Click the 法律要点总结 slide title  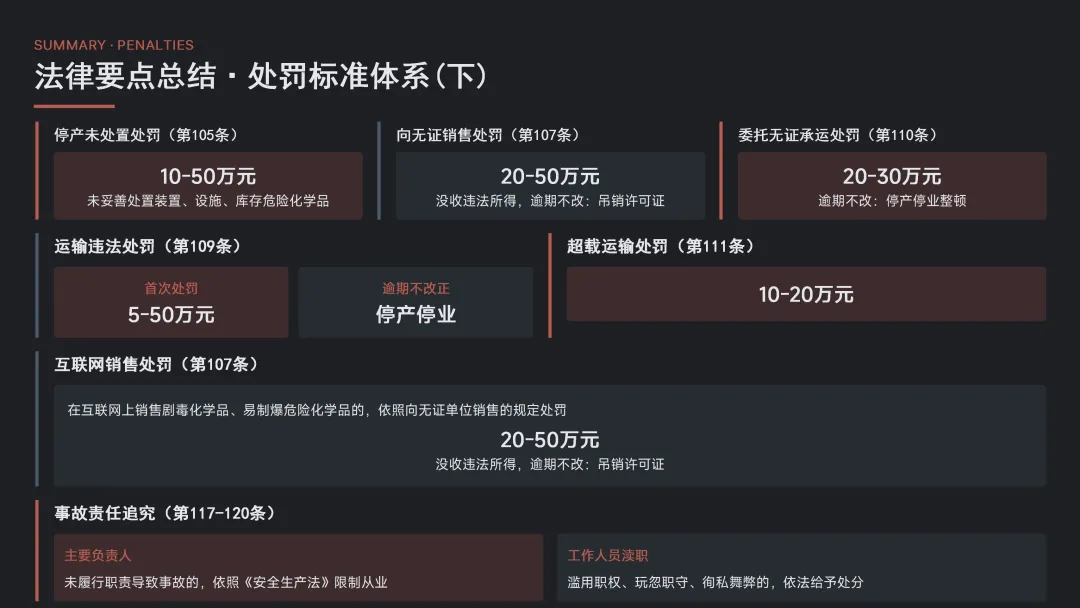[x=260, y=76]
